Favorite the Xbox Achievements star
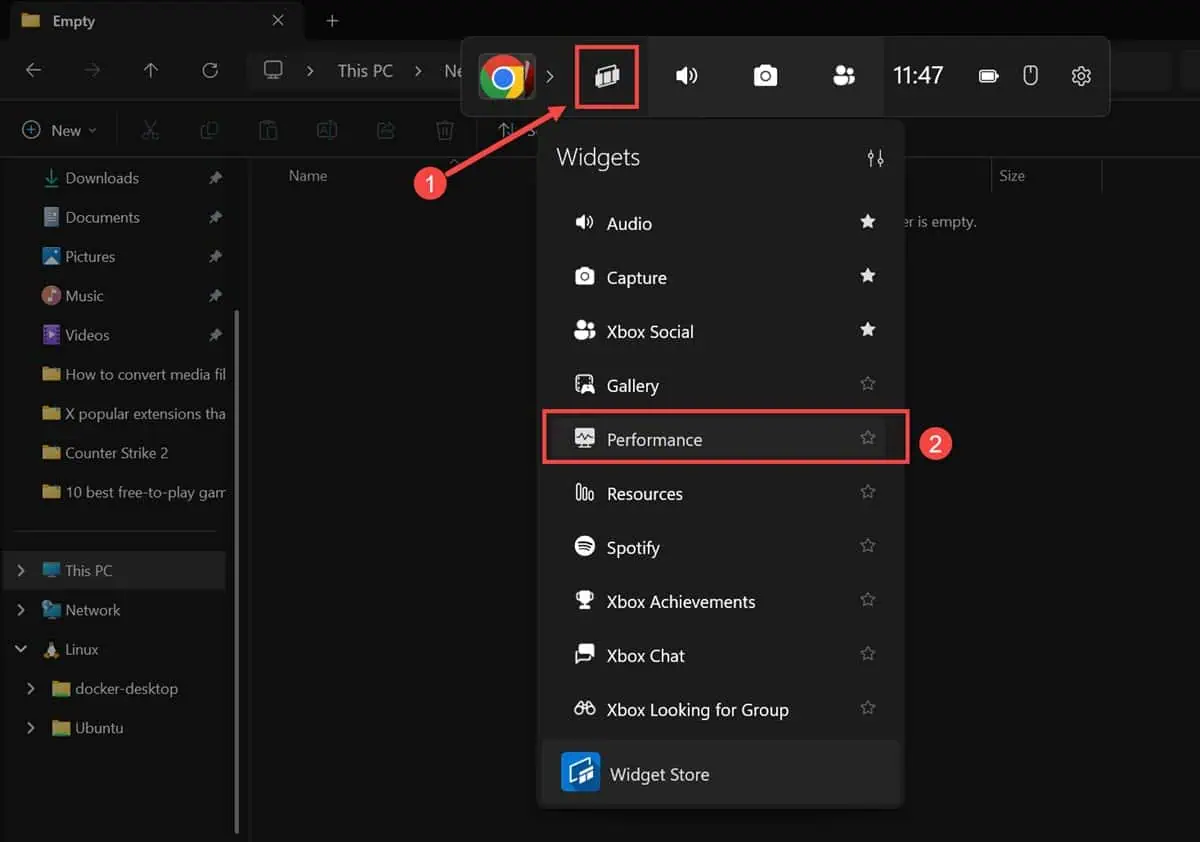 coord(868,599)
